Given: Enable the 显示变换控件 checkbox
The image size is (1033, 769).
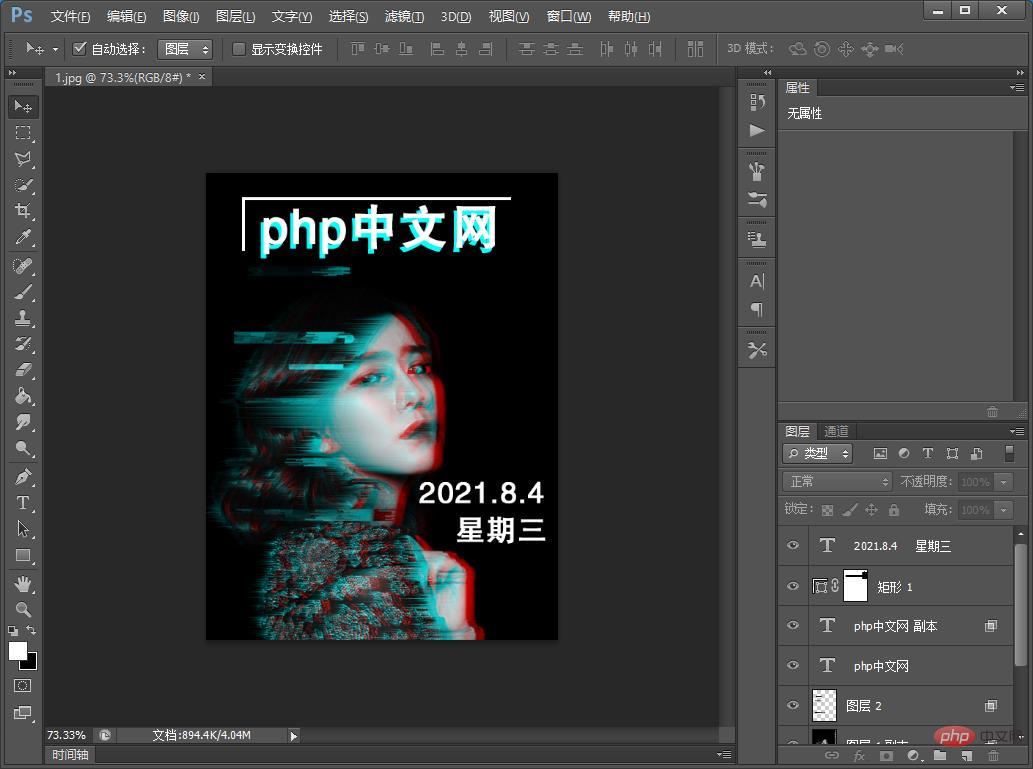Looking at the screenshot, I should point(239,49).
